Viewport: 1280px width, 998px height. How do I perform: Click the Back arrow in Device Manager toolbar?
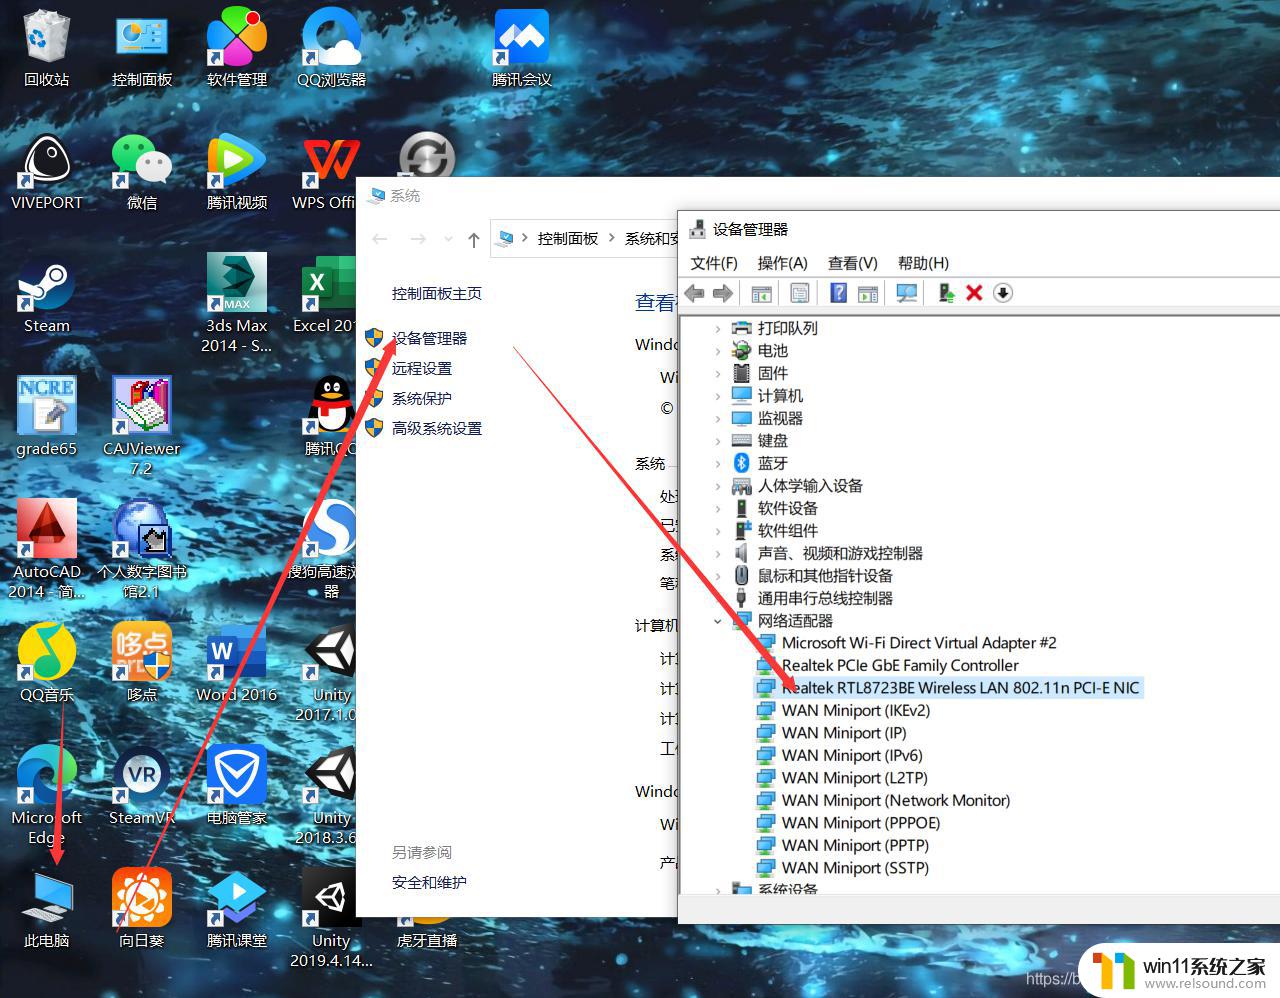click(x=694, y=293)
